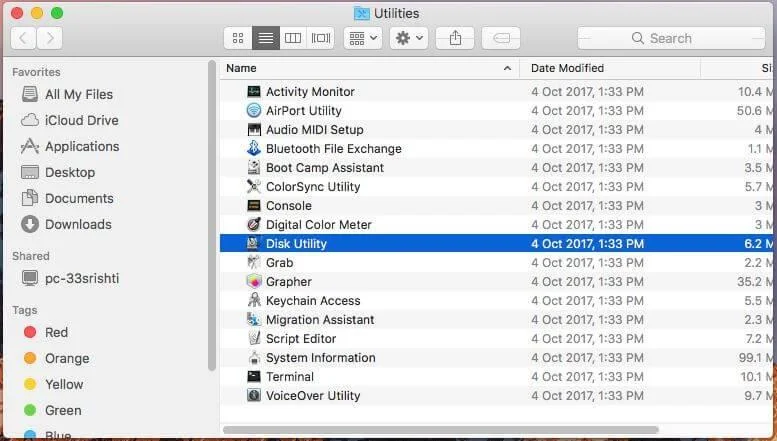777x441 pixels.
Task: Select the Orange tag
Action: 57,358
